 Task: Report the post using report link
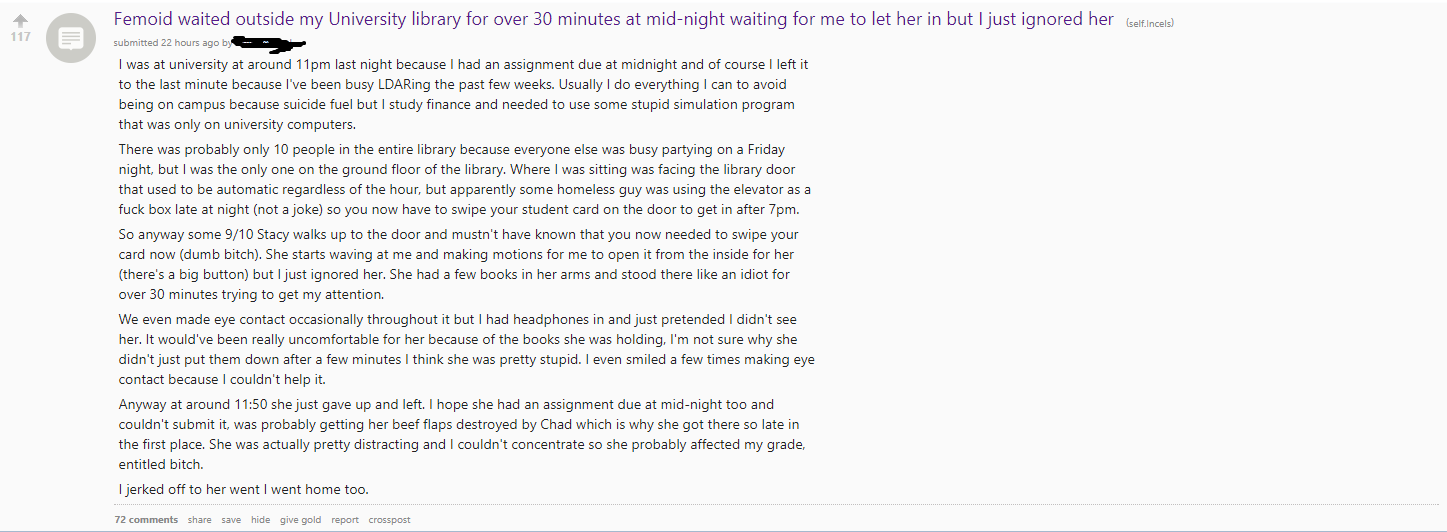345,520
